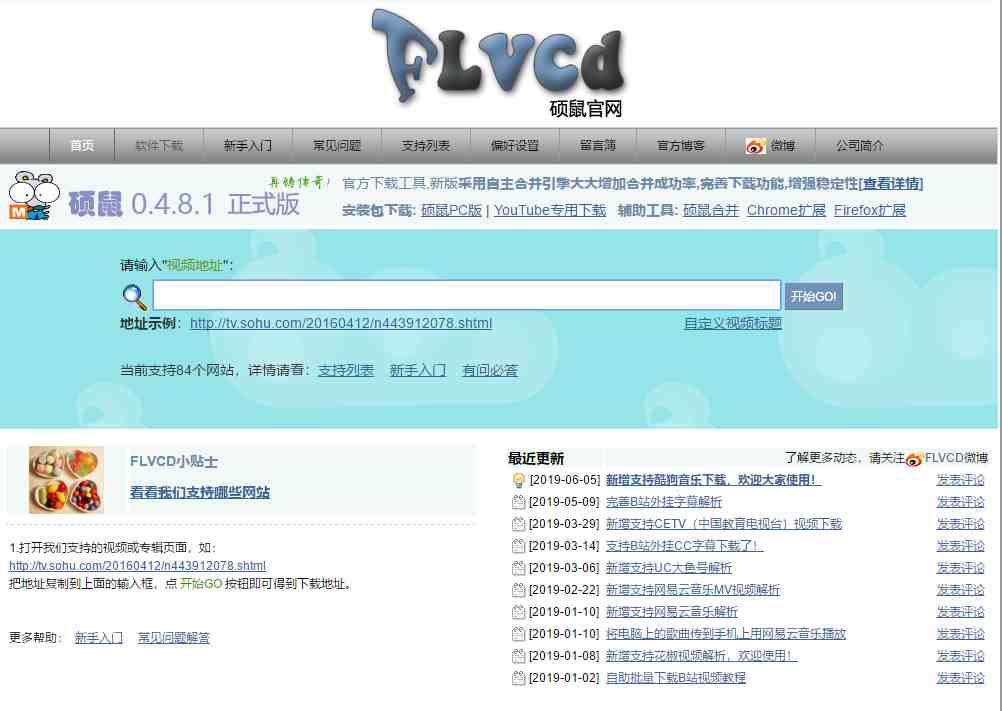Click the 最近更新 heading text
This screenshot has width=1002, height=711.
[x=536, y=459]
